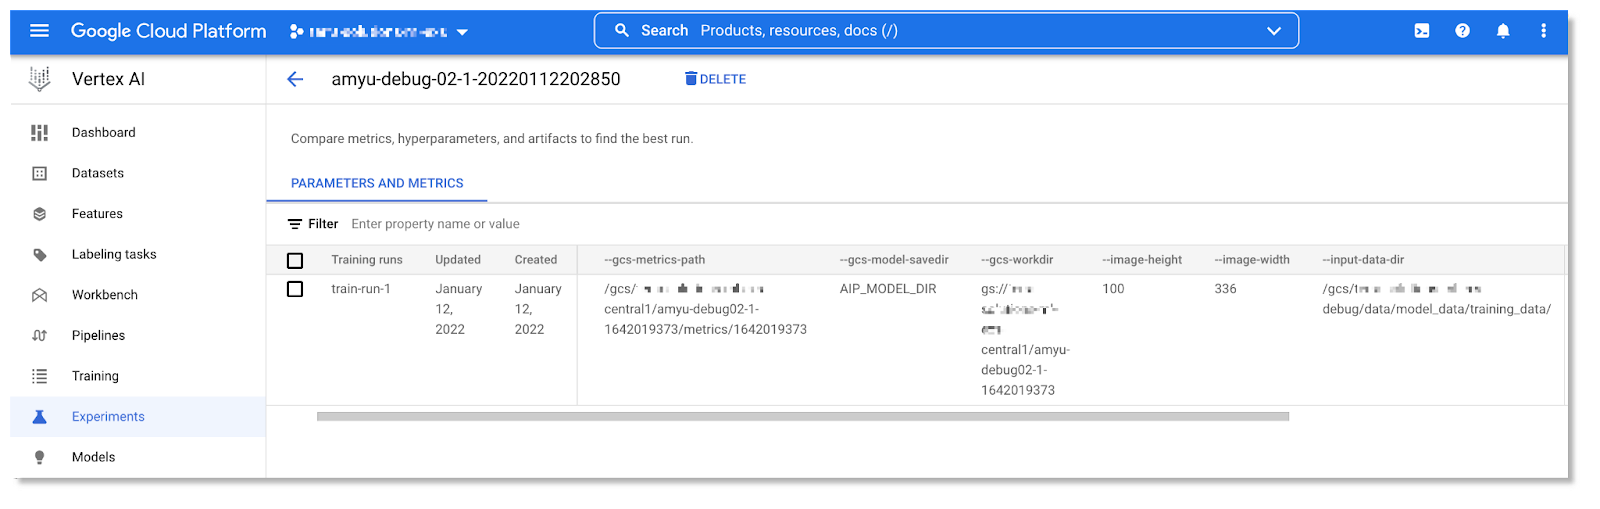Click the --gcs-metrics-path column header
The width and height of the screenshot is (1600, 509).
click(655, 260)
